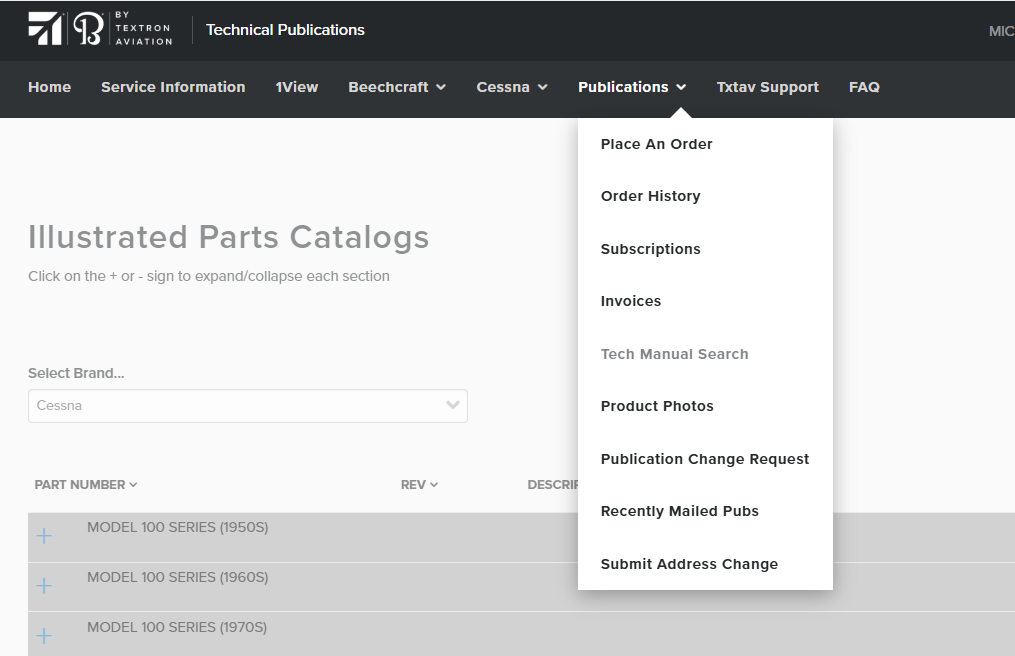1015x656 pixels.
Task: Click the "Select Brand..." label
Action: click(x=76, y=373)
